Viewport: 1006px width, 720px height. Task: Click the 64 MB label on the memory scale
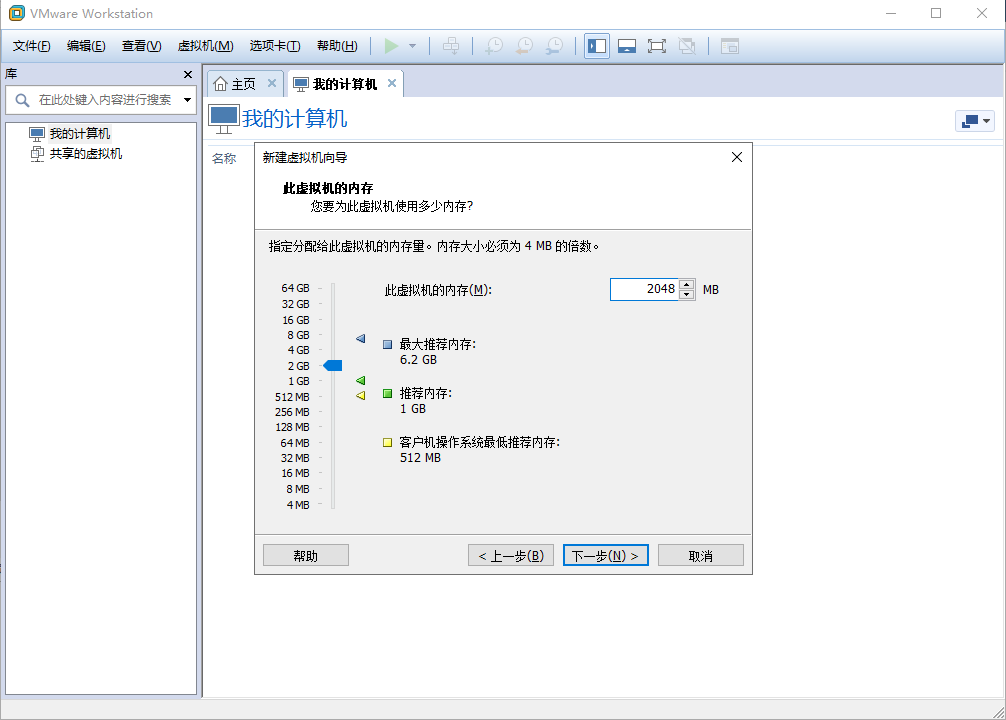click(294, 443)
